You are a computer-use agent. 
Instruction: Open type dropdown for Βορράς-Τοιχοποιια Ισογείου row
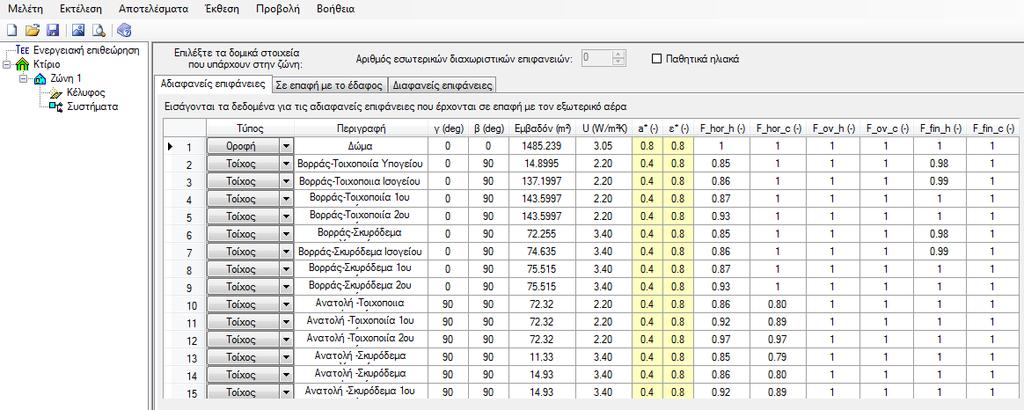285,181
